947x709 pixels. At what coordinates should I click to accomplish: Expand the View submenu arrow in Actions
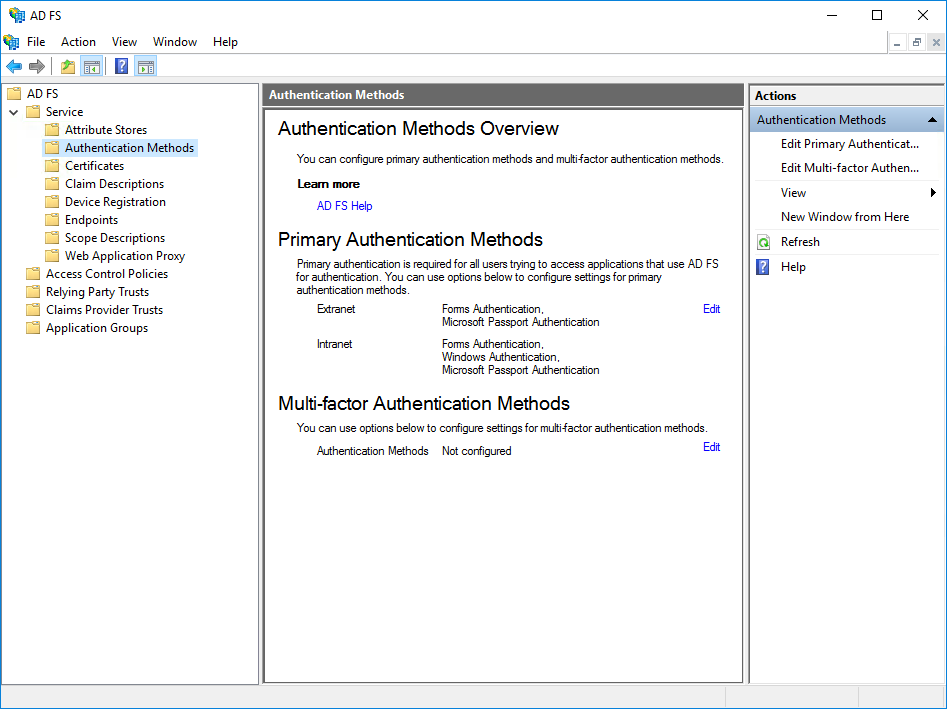point(933,193)
